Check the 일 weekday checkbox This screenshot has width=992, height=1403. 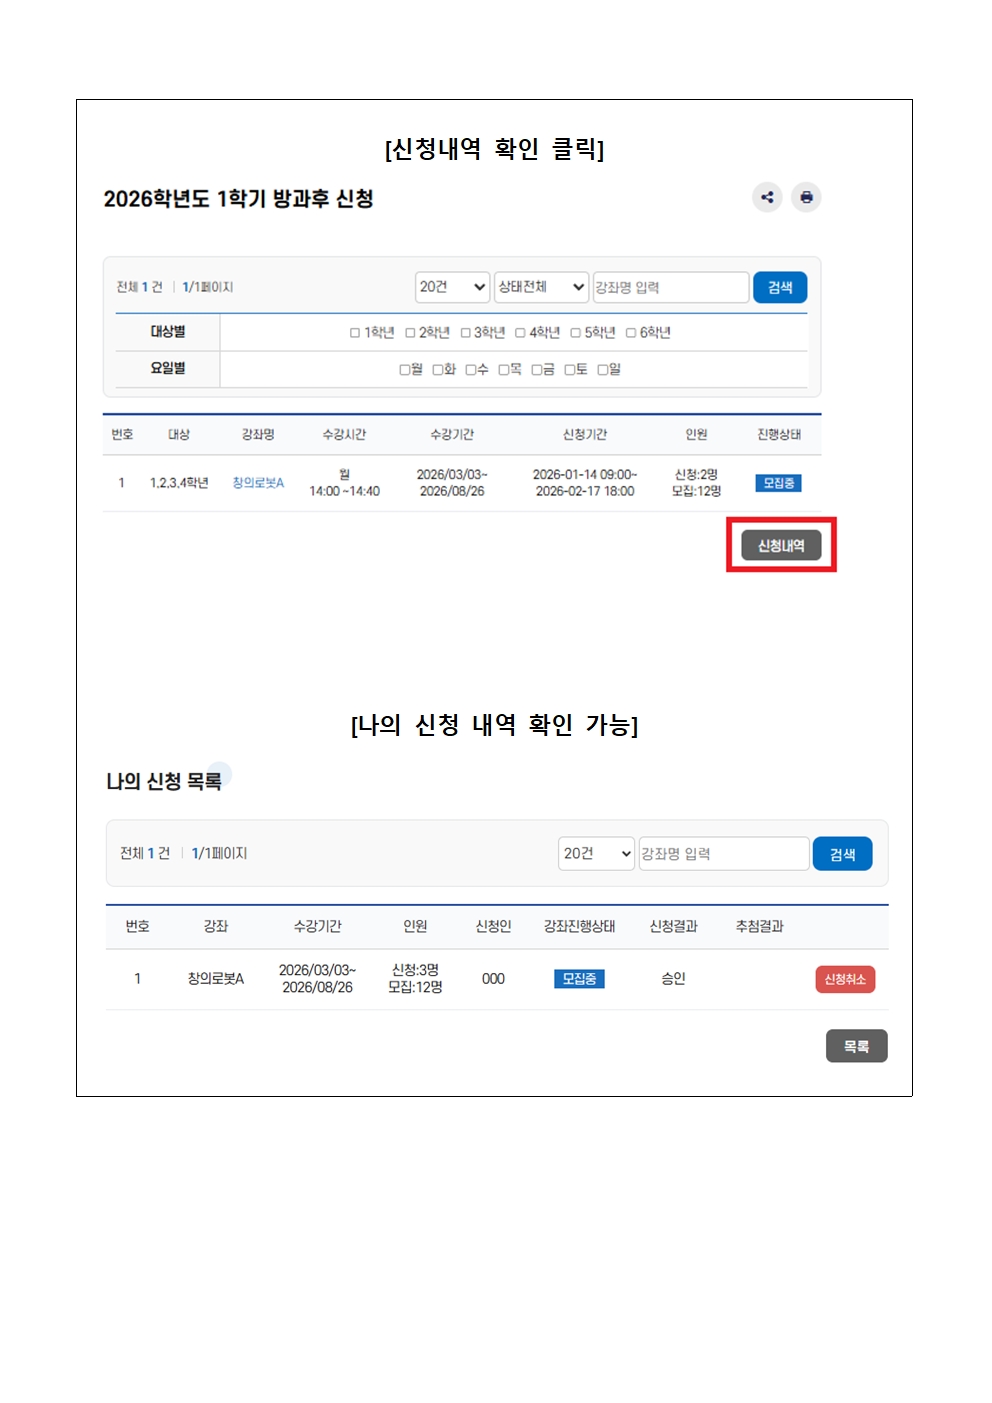point(603,370)
